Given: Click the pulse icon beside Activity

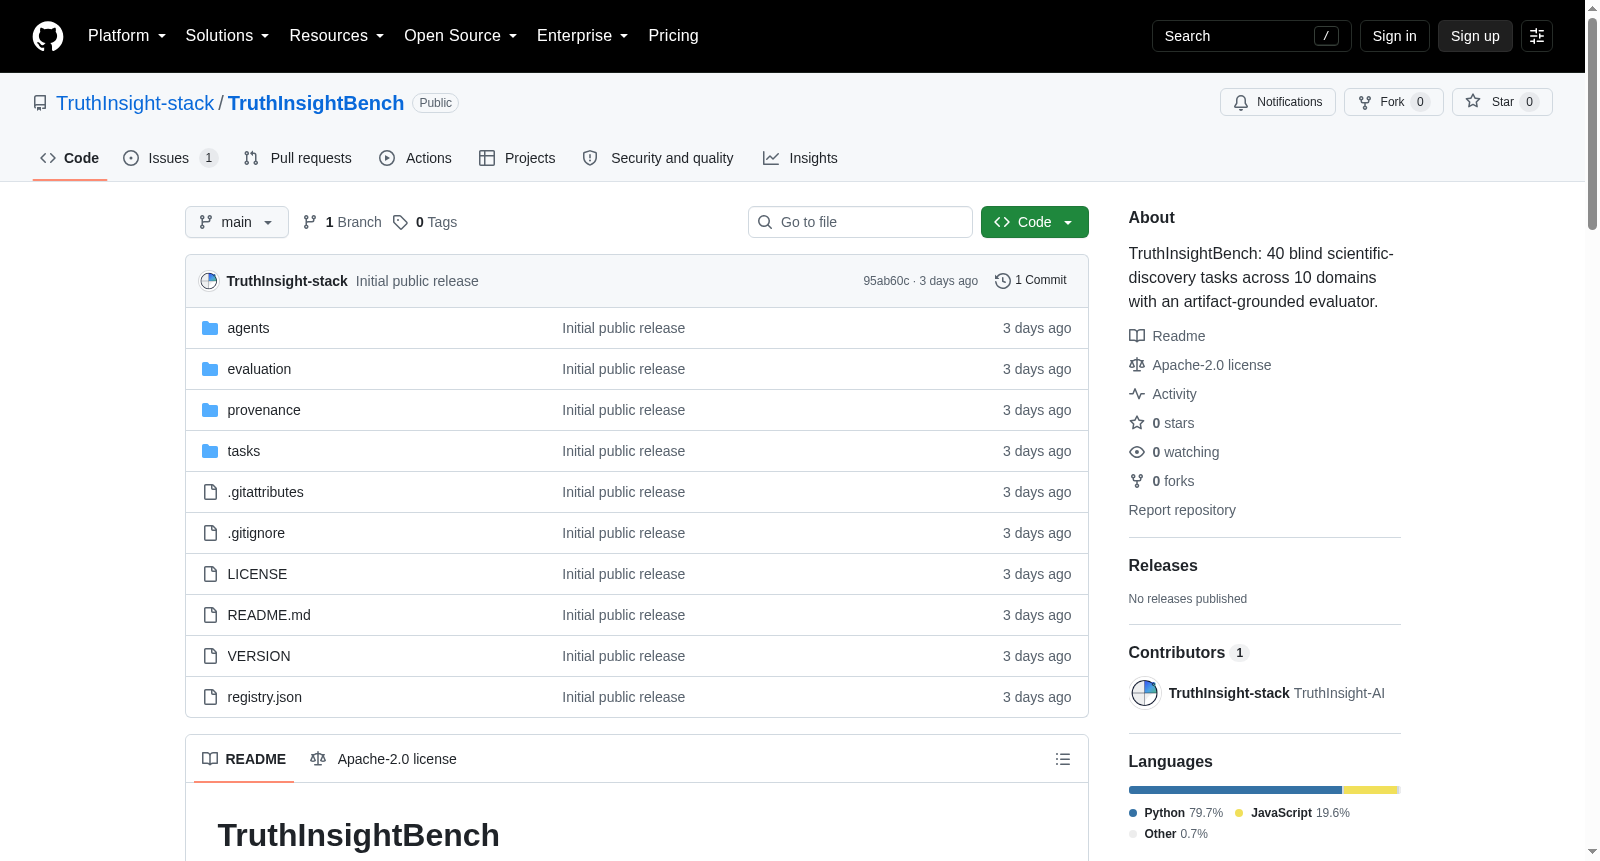Looking at the screenshot, I should (1137, 394).
